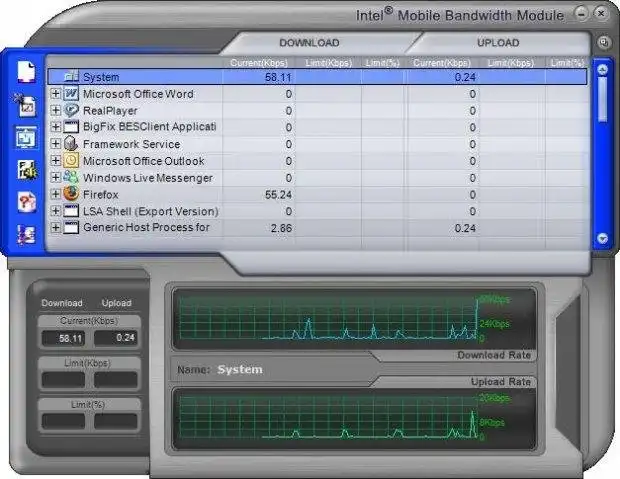The image size is (620, 479).
Task: Click the Upload current field showing 0.24
Action: coord(115,338)
